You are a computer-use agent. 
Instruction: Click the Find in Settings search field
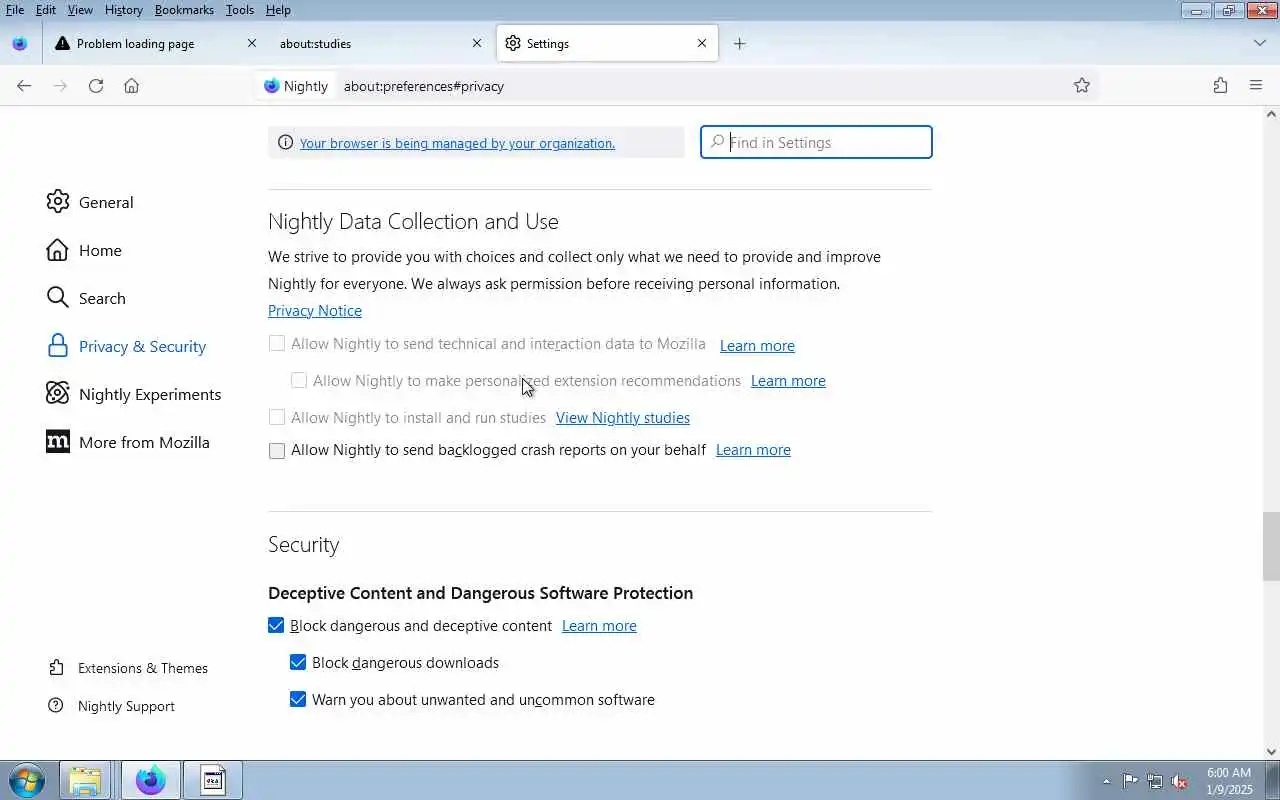click(x=816, y=142)
